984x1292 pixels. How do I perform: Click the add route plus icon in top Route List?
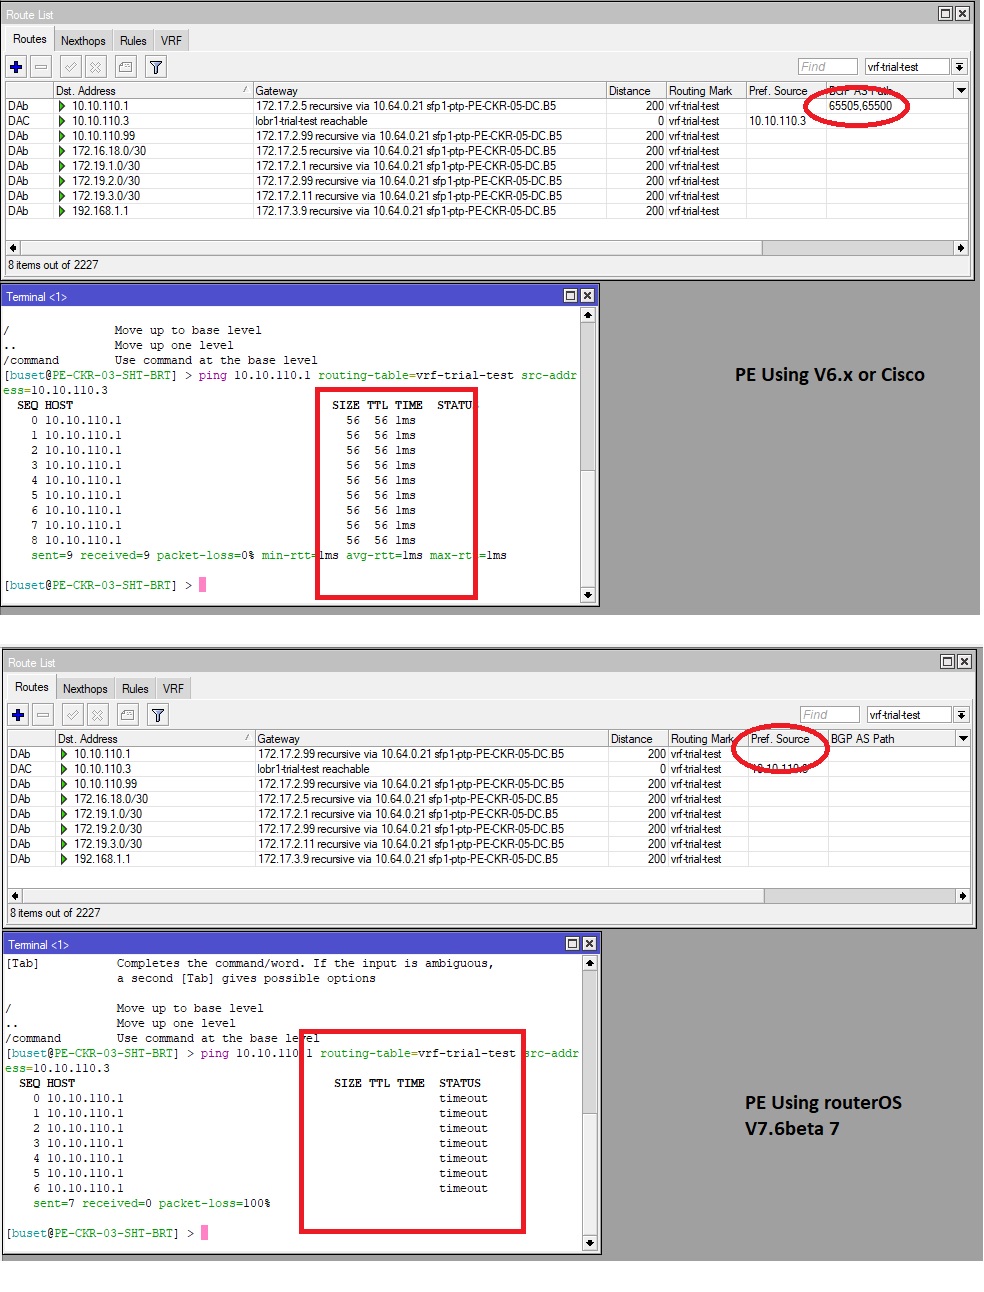(x=16, y=67)
